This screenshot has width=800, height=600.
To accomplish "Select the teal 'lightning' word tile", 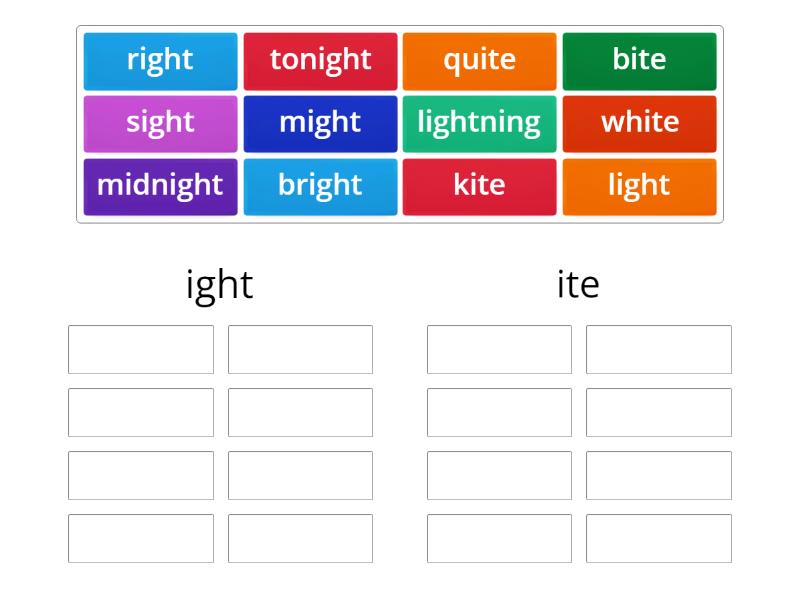I will point(480,124).
